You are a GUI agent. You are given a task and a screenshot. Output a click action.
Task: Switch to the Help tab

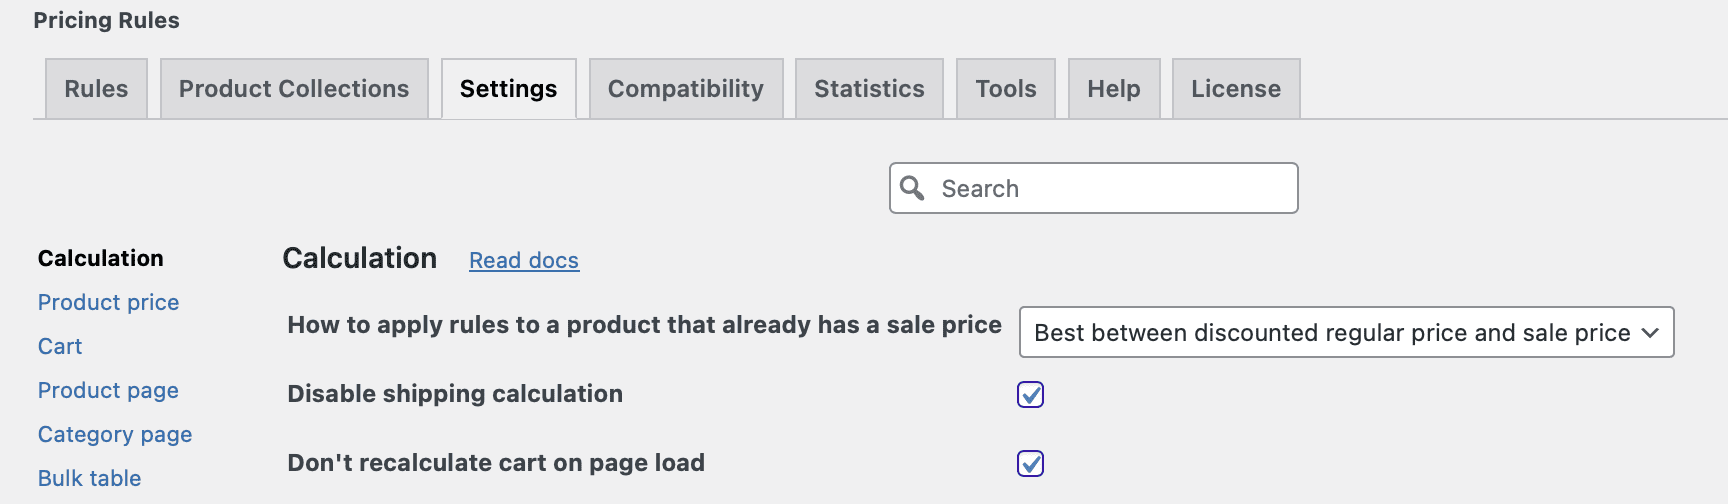pyautogui.click(x=1114, y=89)
